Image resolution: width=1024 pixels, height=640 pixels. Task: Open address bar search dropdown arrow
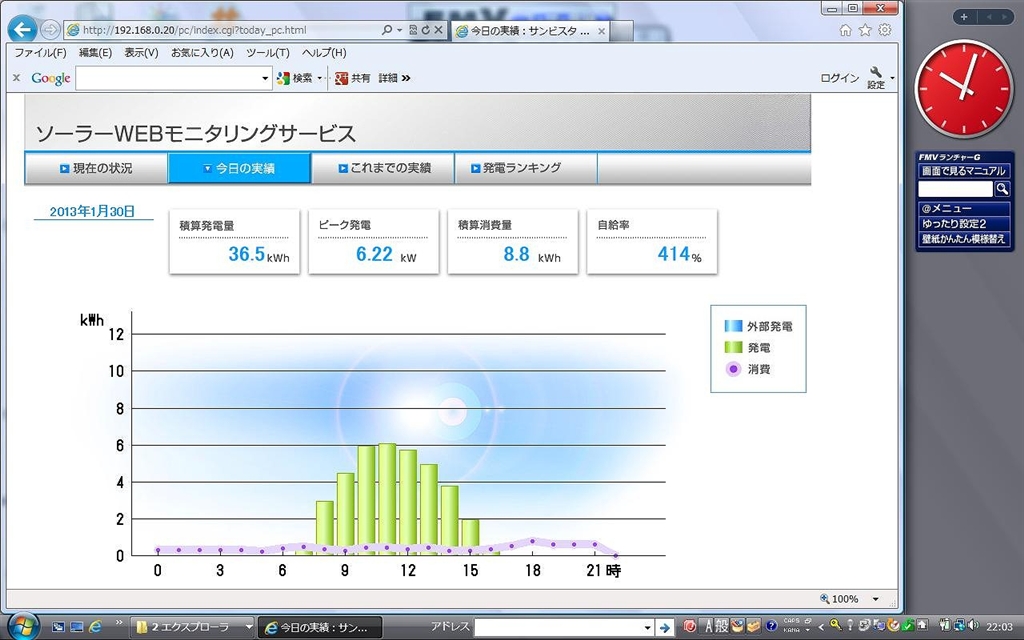coord(399,30)
